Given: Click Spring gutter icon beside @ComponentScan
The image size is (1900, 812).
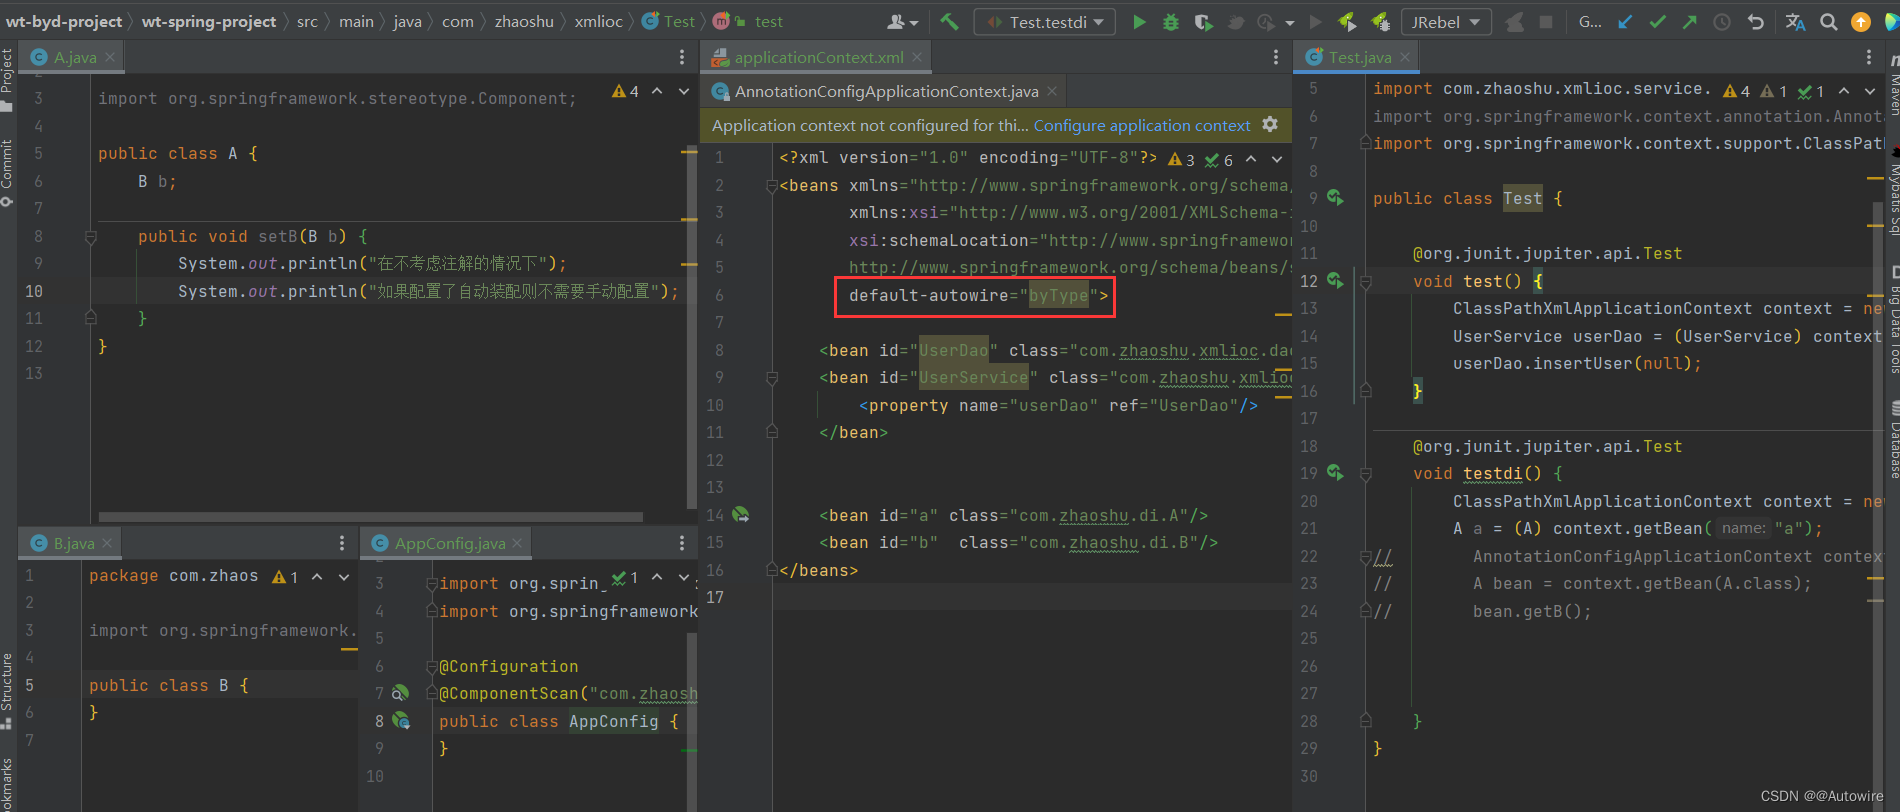Looking at the screenshot, I should [x=400, y=693].
